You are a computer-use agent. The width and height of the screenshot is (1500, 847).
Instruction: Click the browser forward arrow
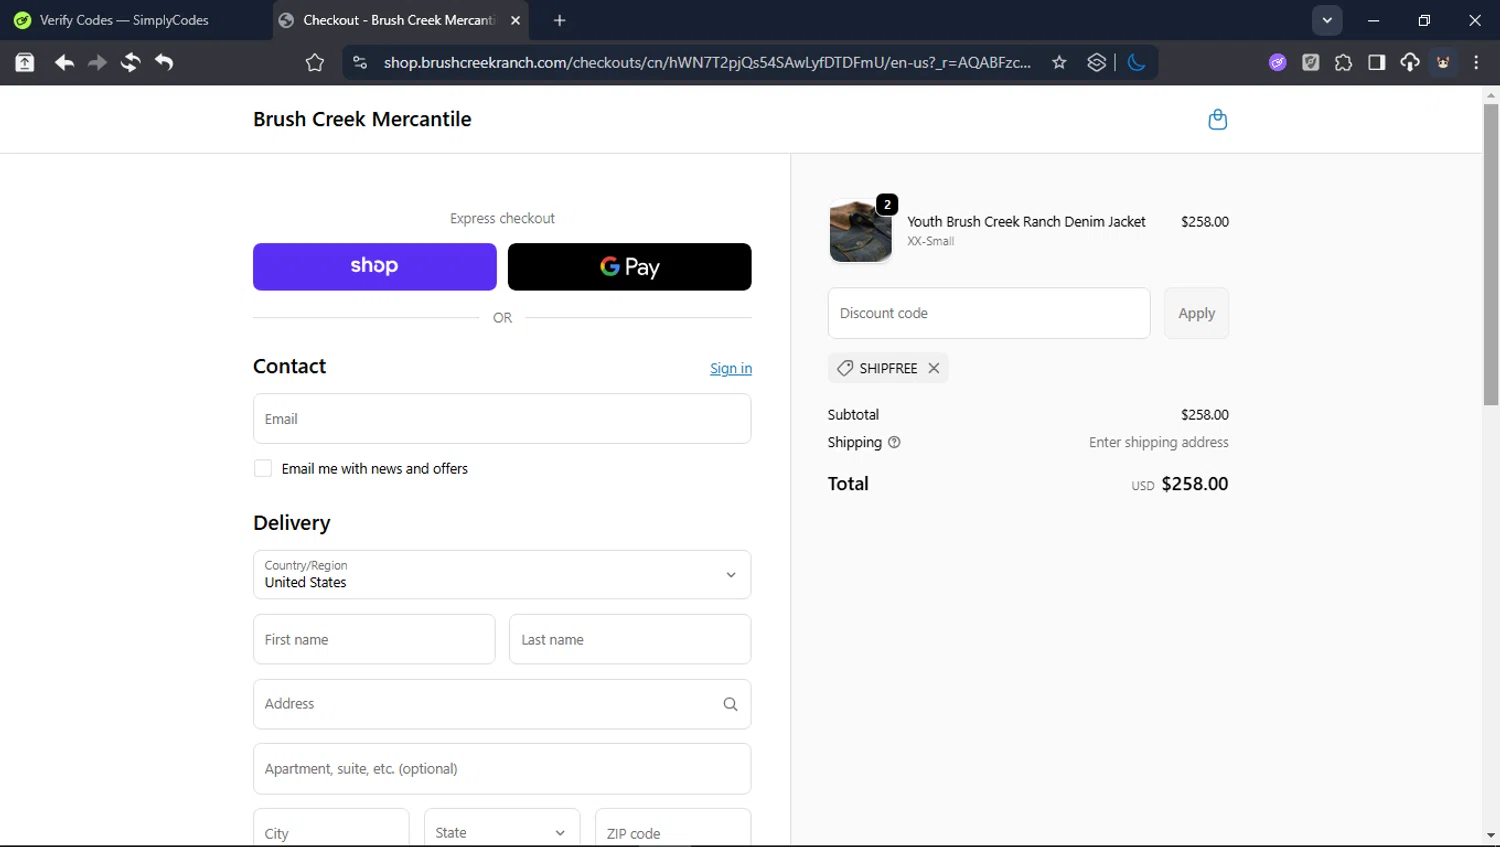97,62
